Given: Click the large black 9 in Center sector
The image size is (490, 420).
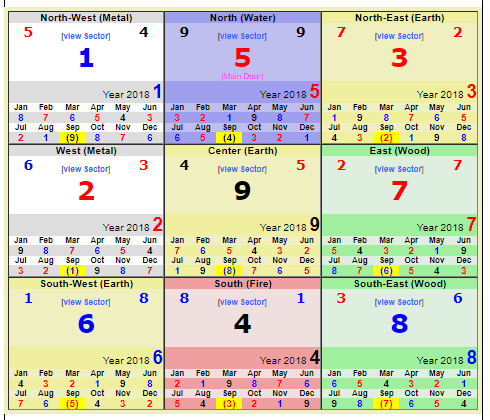Looking at the screenshot, I should coord(242,191).
